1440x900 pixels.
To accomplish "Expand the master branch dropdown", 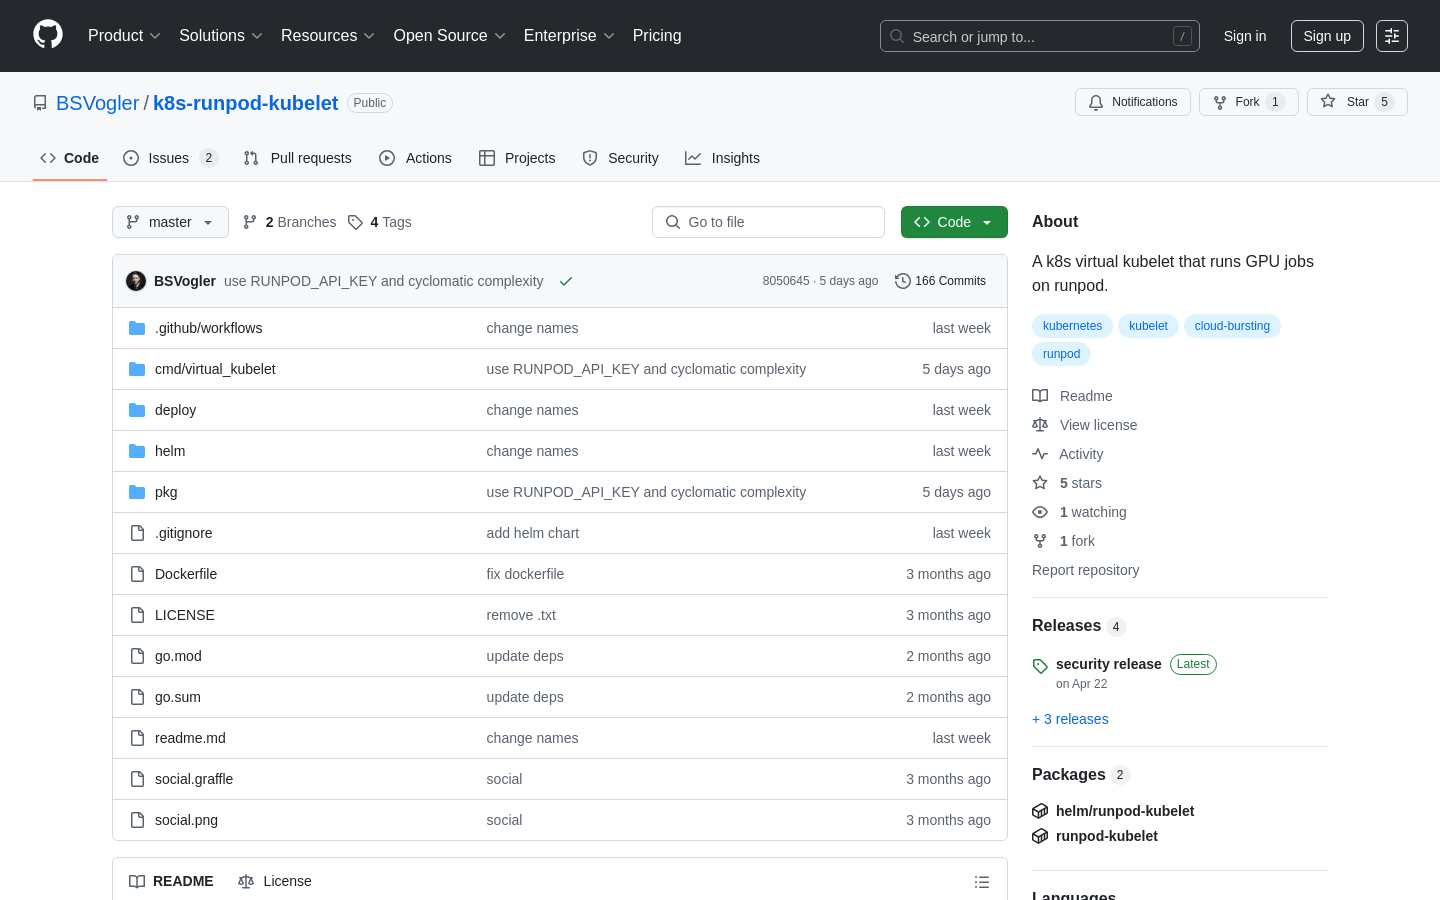I will [x=170, y=222].
